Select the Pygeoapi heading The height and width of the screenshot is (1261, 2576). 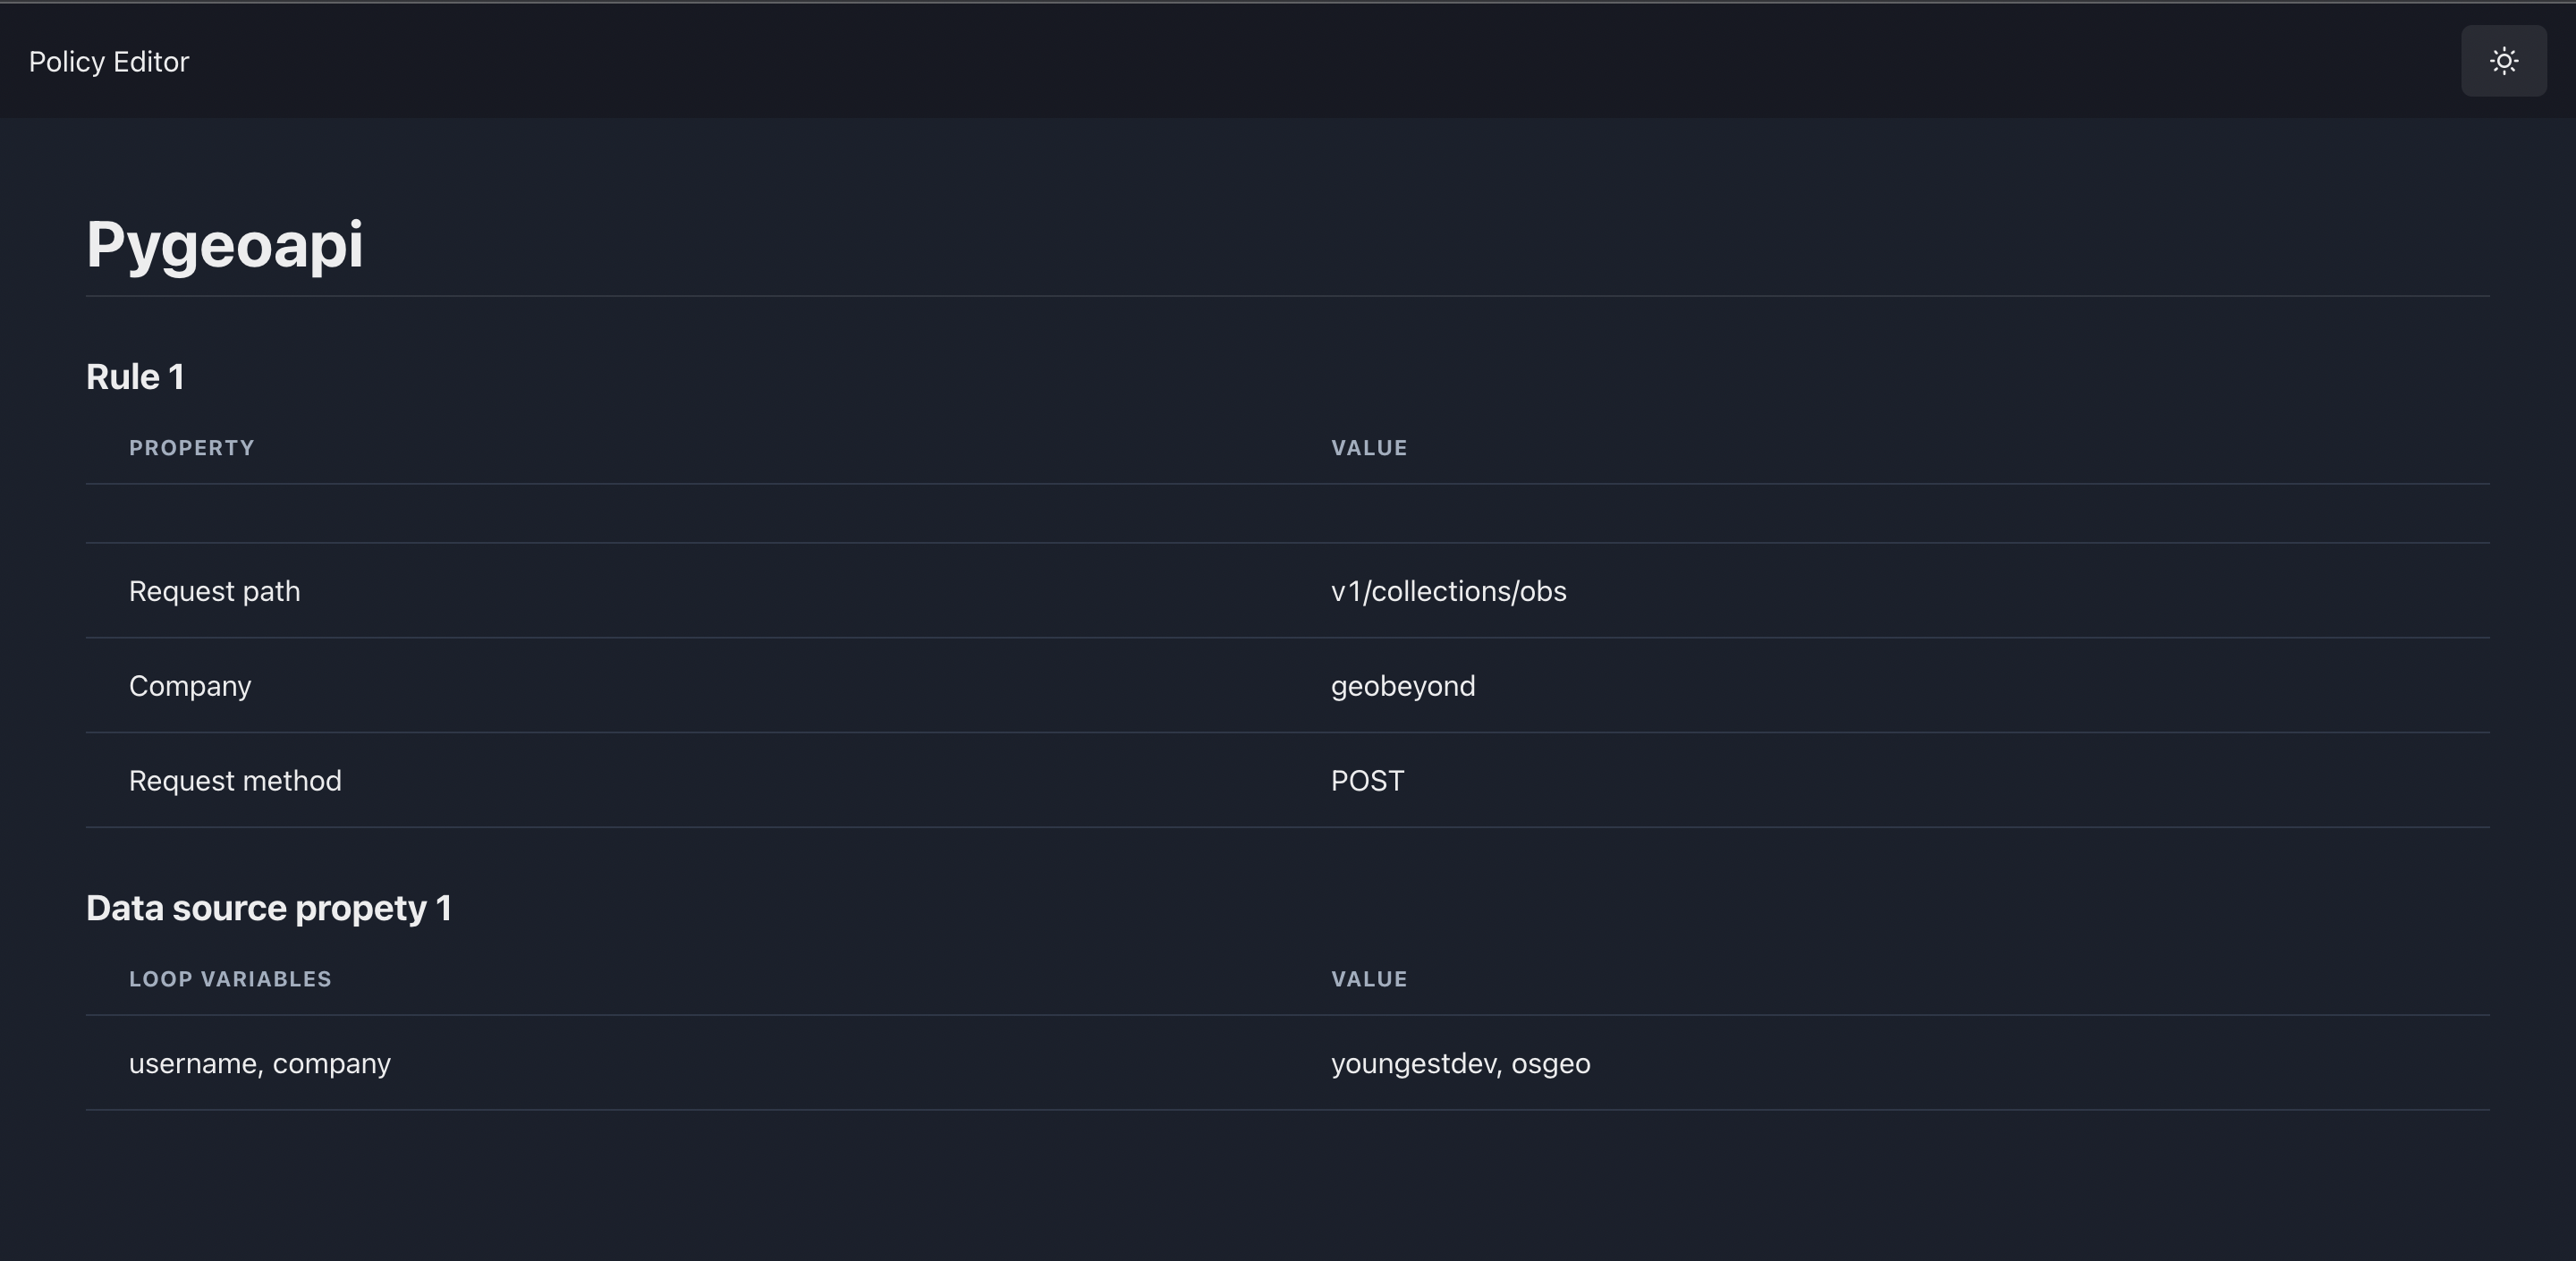(225, 245)
